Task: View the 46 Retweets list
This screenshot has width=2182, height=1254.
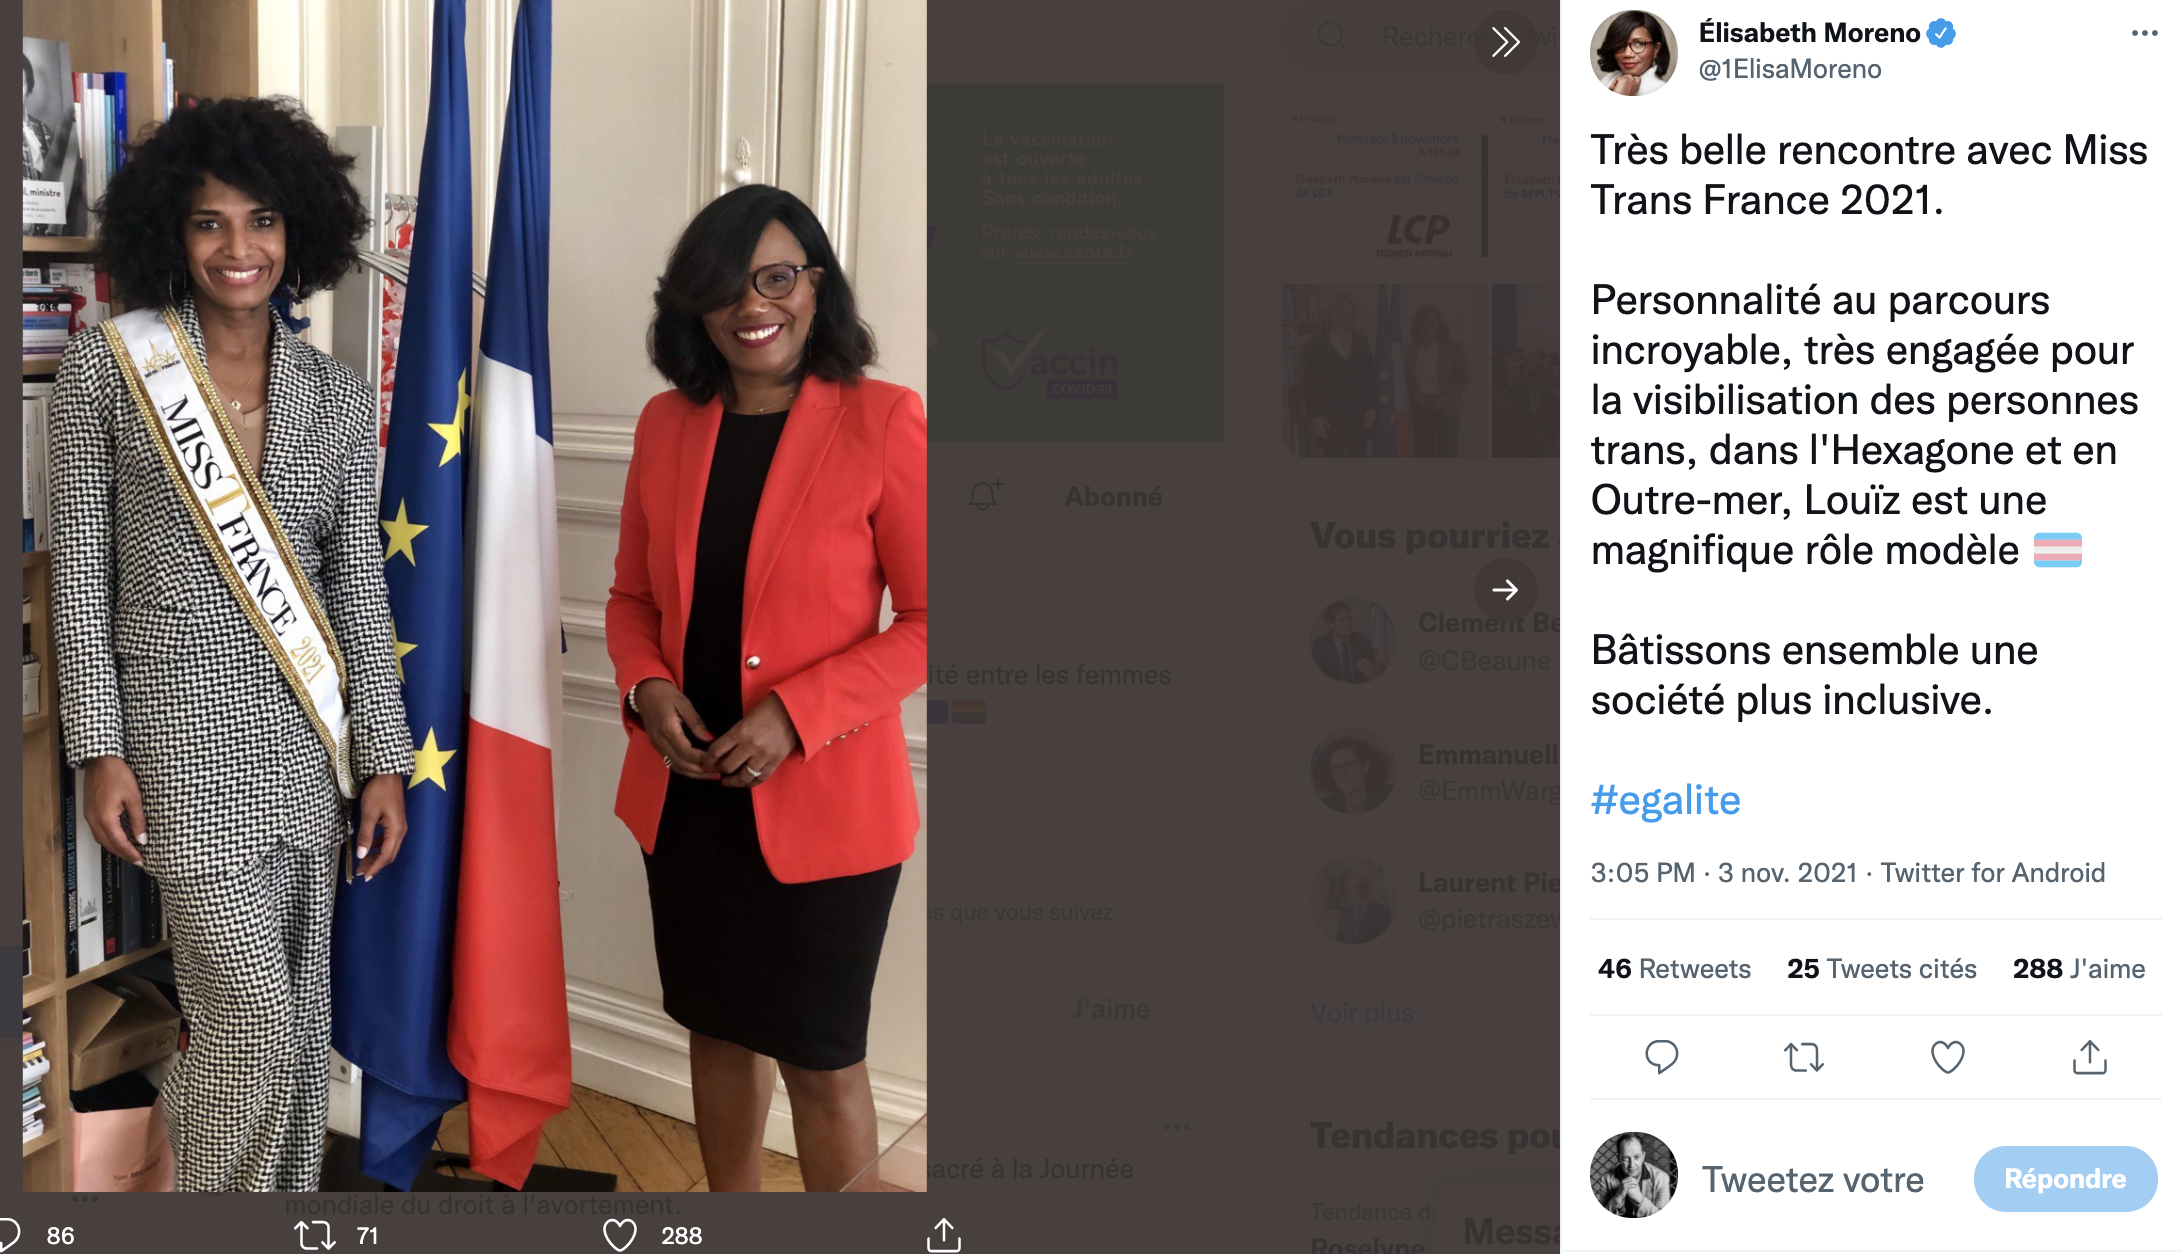Action: (x=1674, y=968)
